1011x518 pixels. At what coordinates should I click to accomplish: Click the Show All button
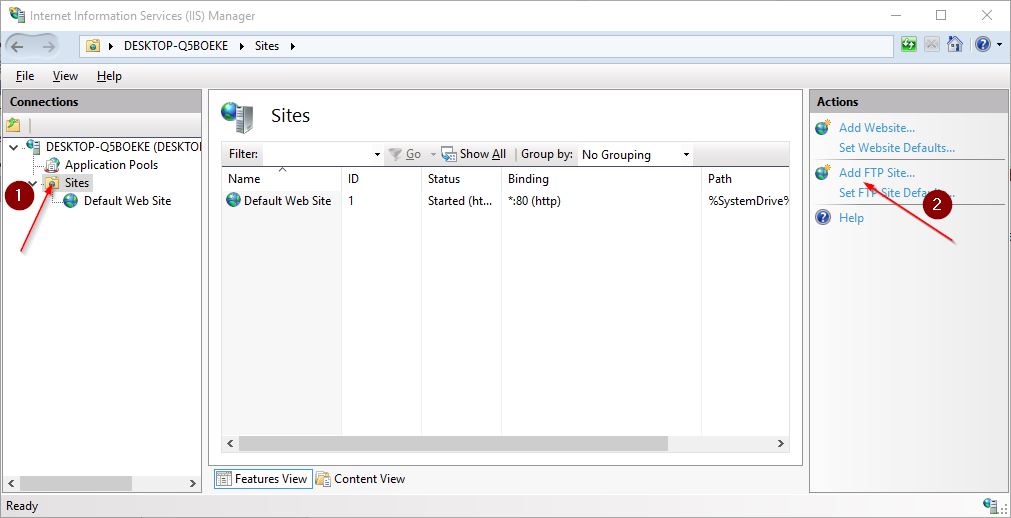[473, 154]
